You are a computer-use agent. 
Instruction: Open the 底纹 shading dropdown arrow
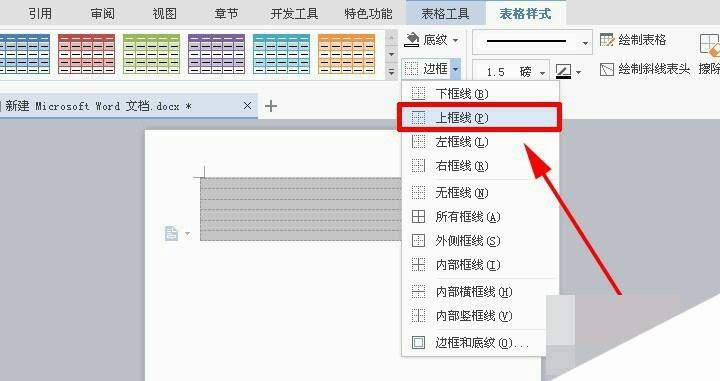pos(455,40)
